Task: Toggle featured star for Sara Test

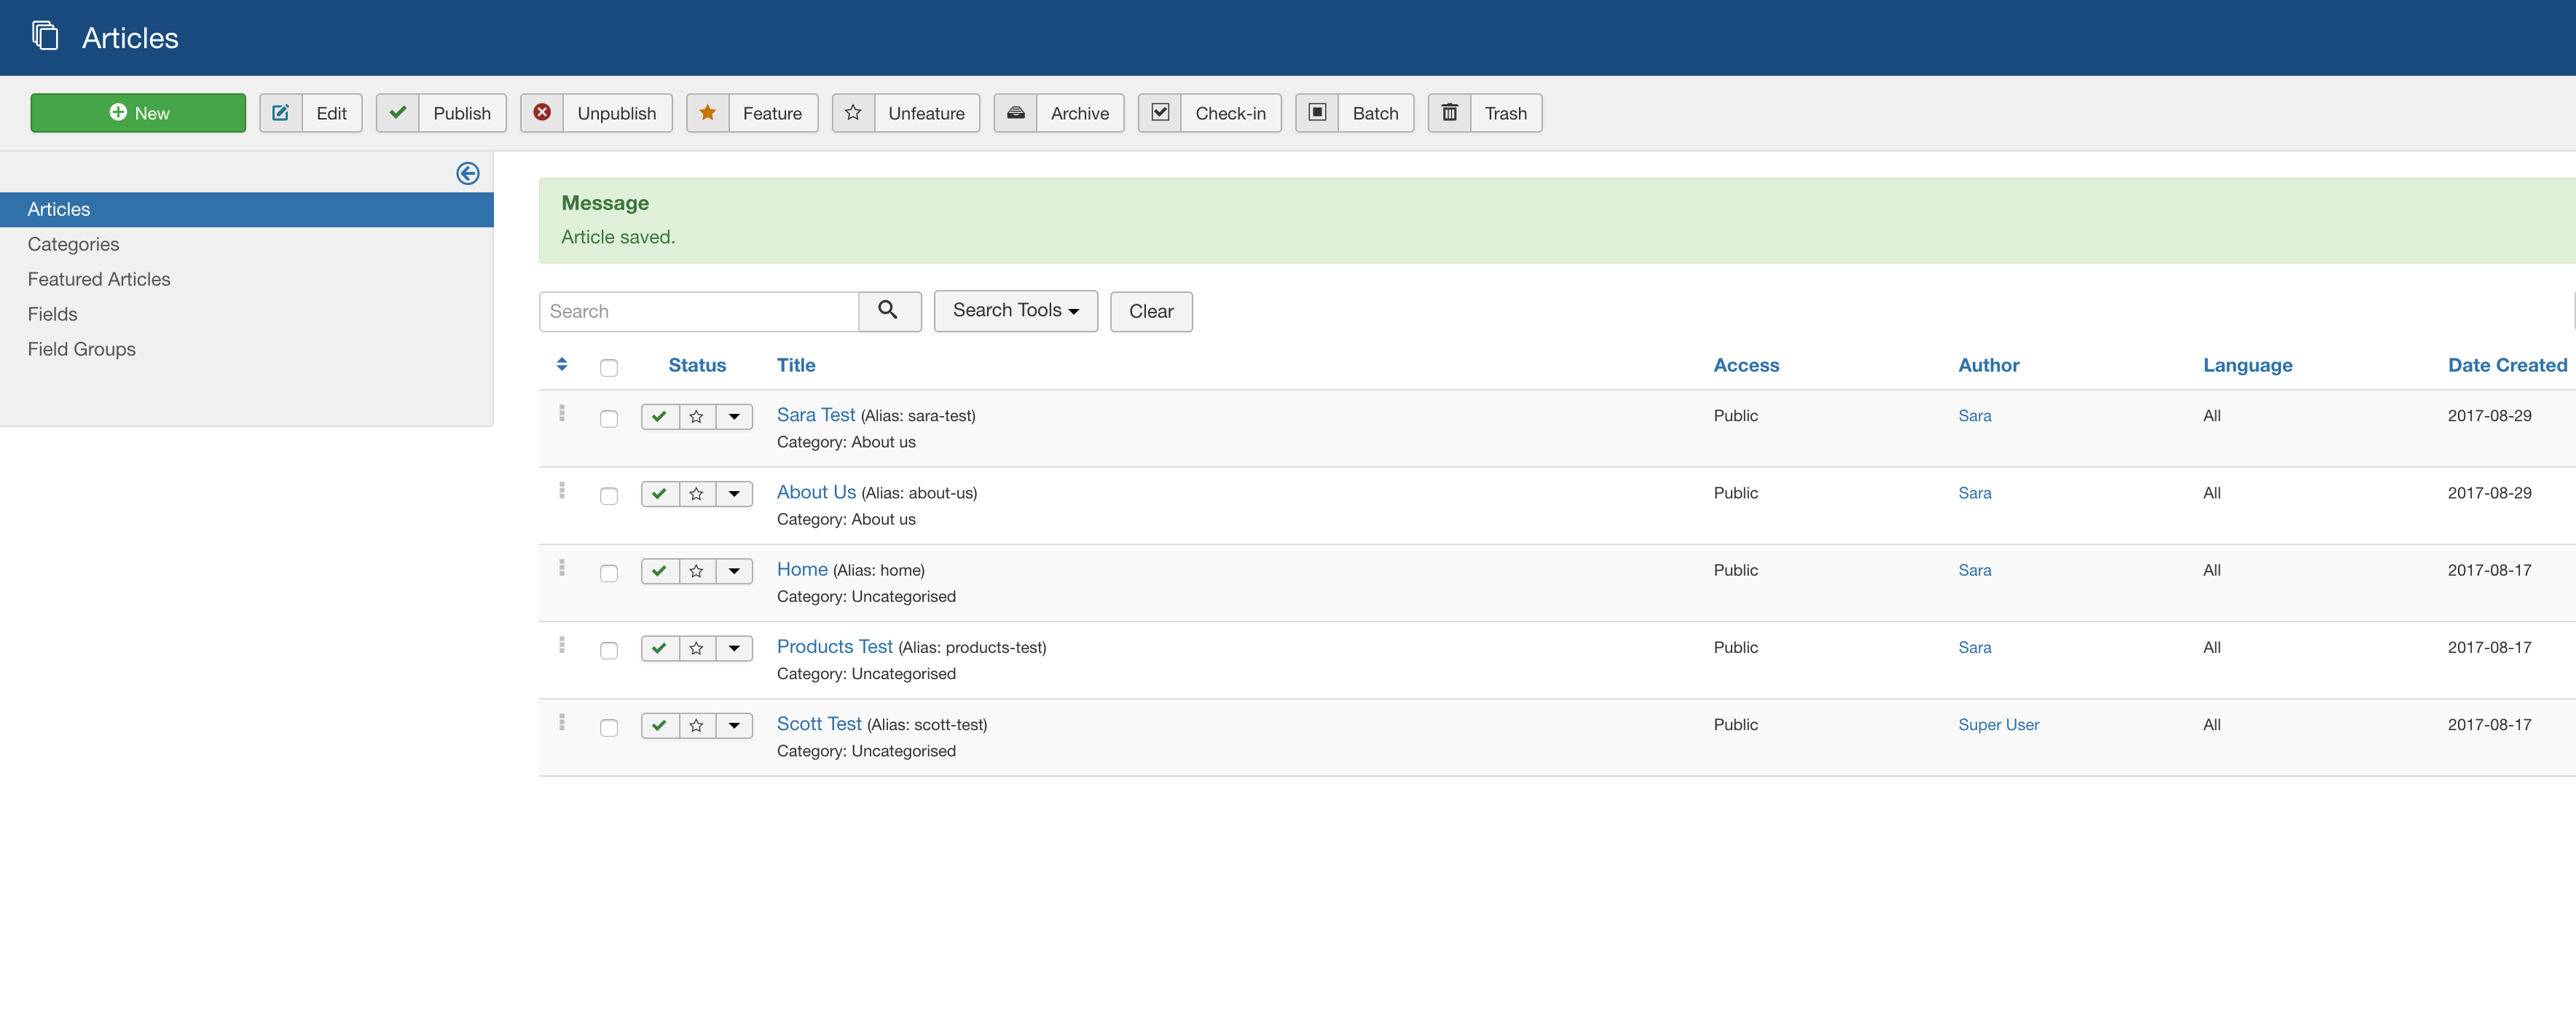Action: 696,417
